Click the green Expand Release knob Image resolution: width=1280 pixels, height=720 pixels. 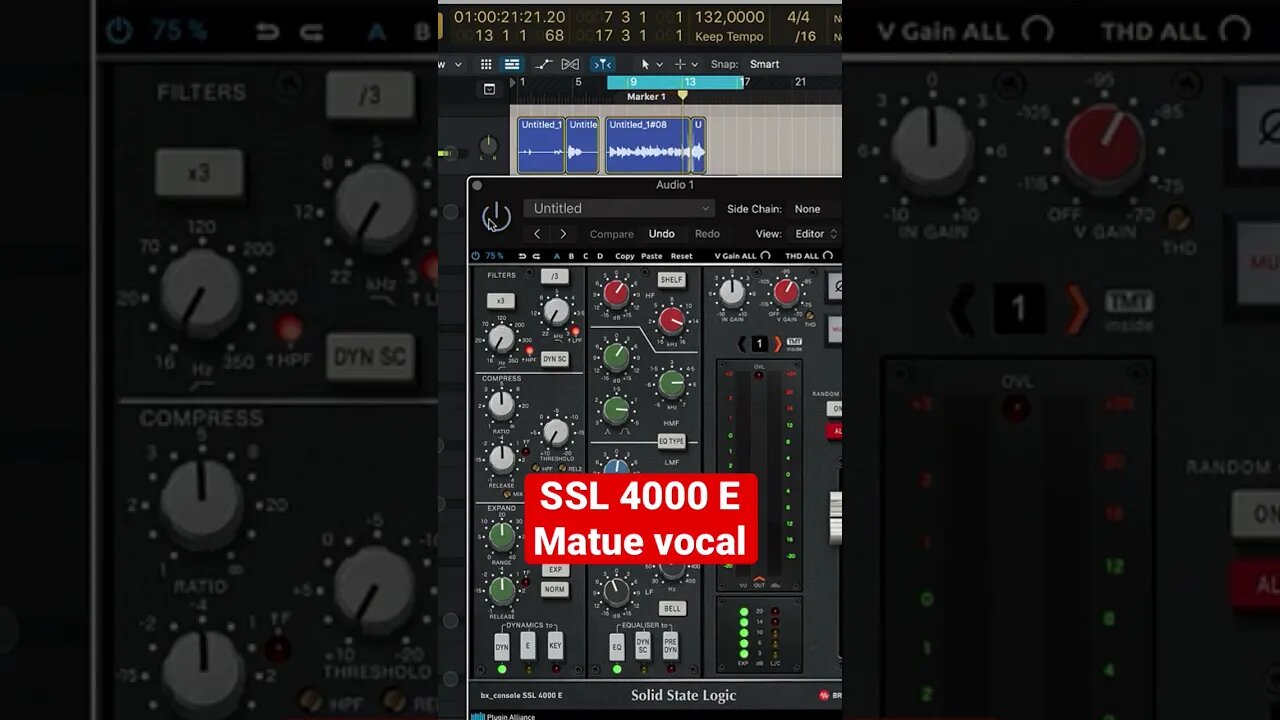point(502,590)
